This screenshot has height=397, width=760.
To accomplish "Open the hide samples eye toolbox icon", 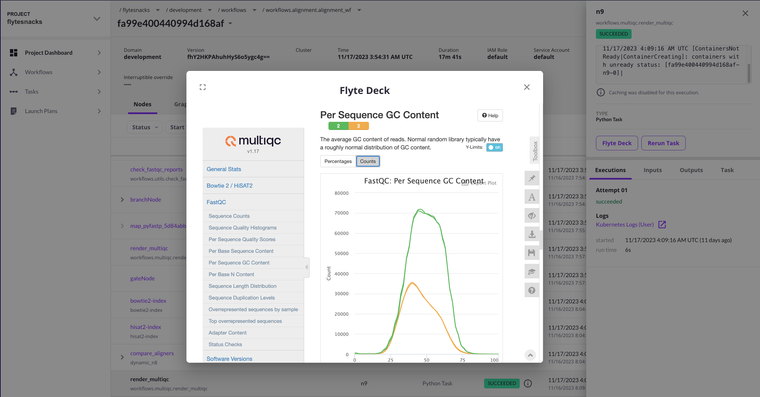I will coord(532,216).
